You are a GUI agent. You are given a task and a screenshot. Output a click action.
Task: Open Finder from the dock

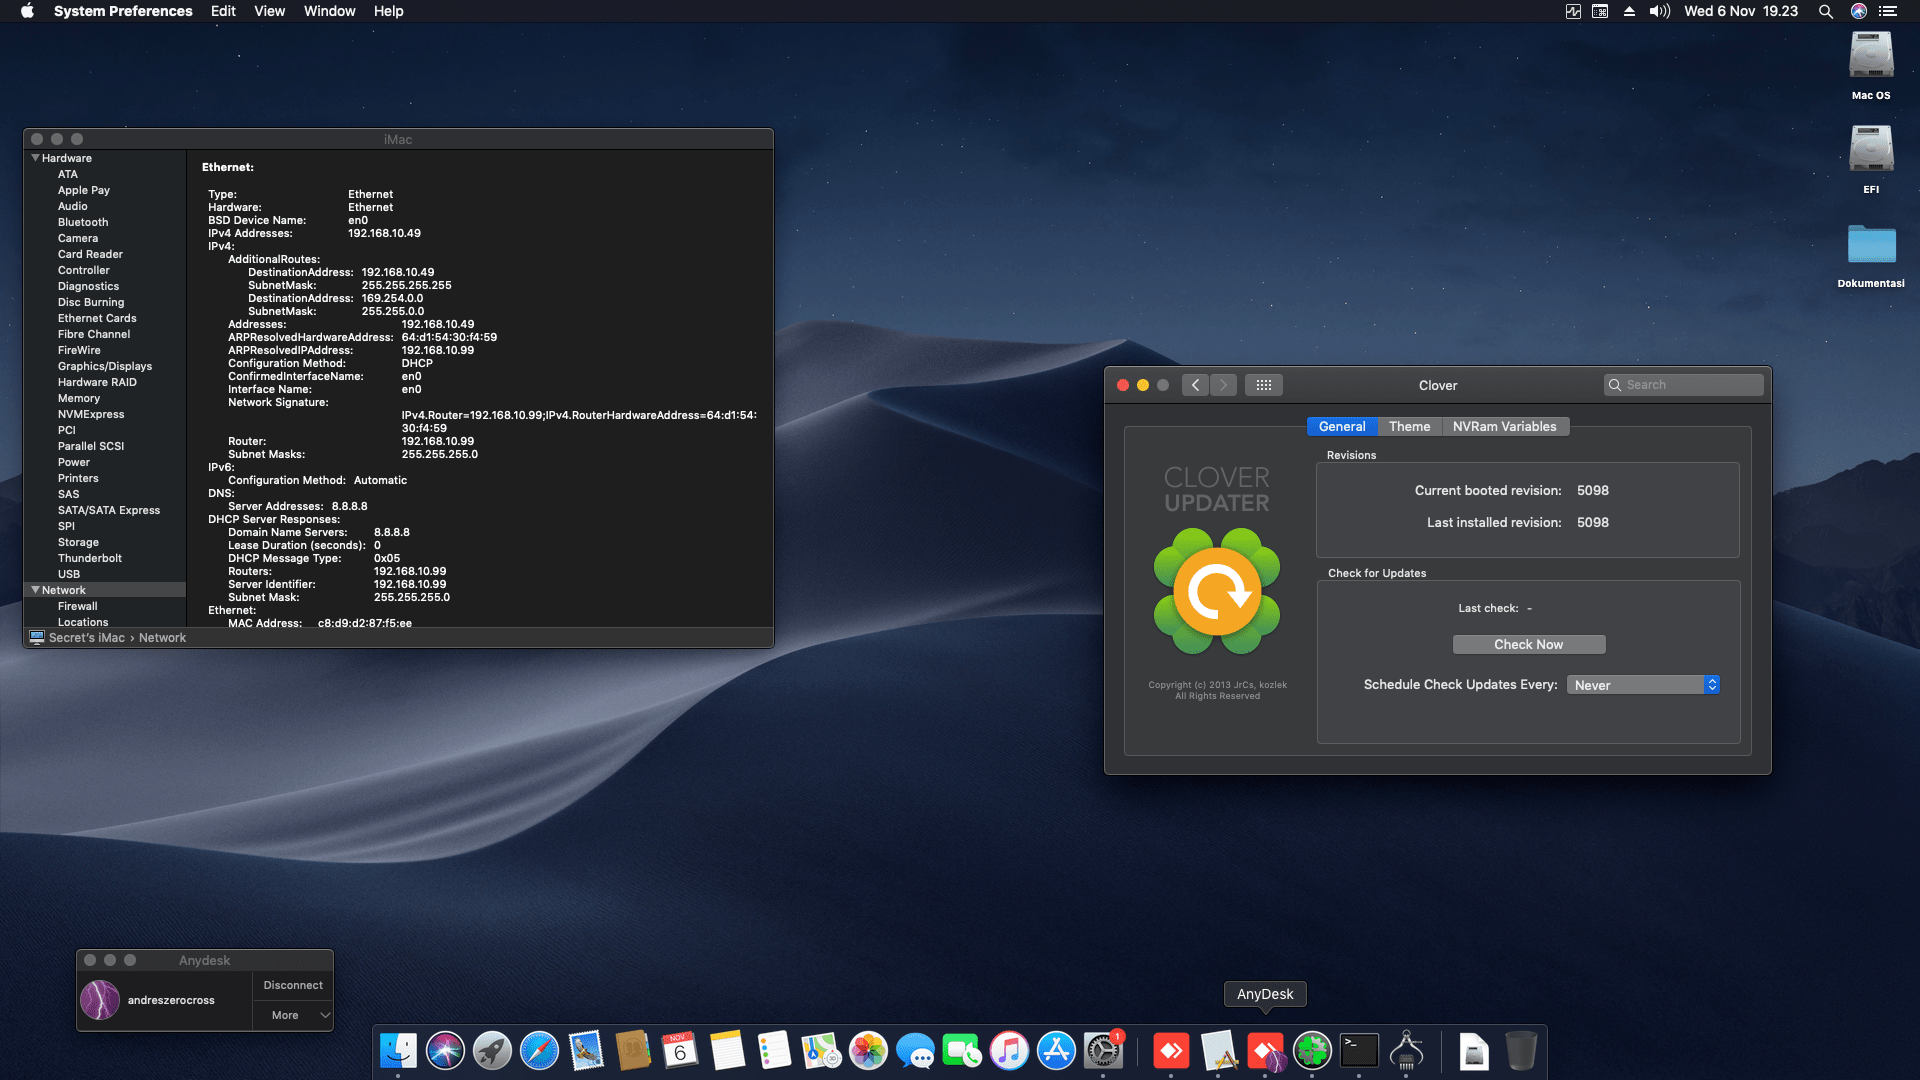click(398, 1051)
